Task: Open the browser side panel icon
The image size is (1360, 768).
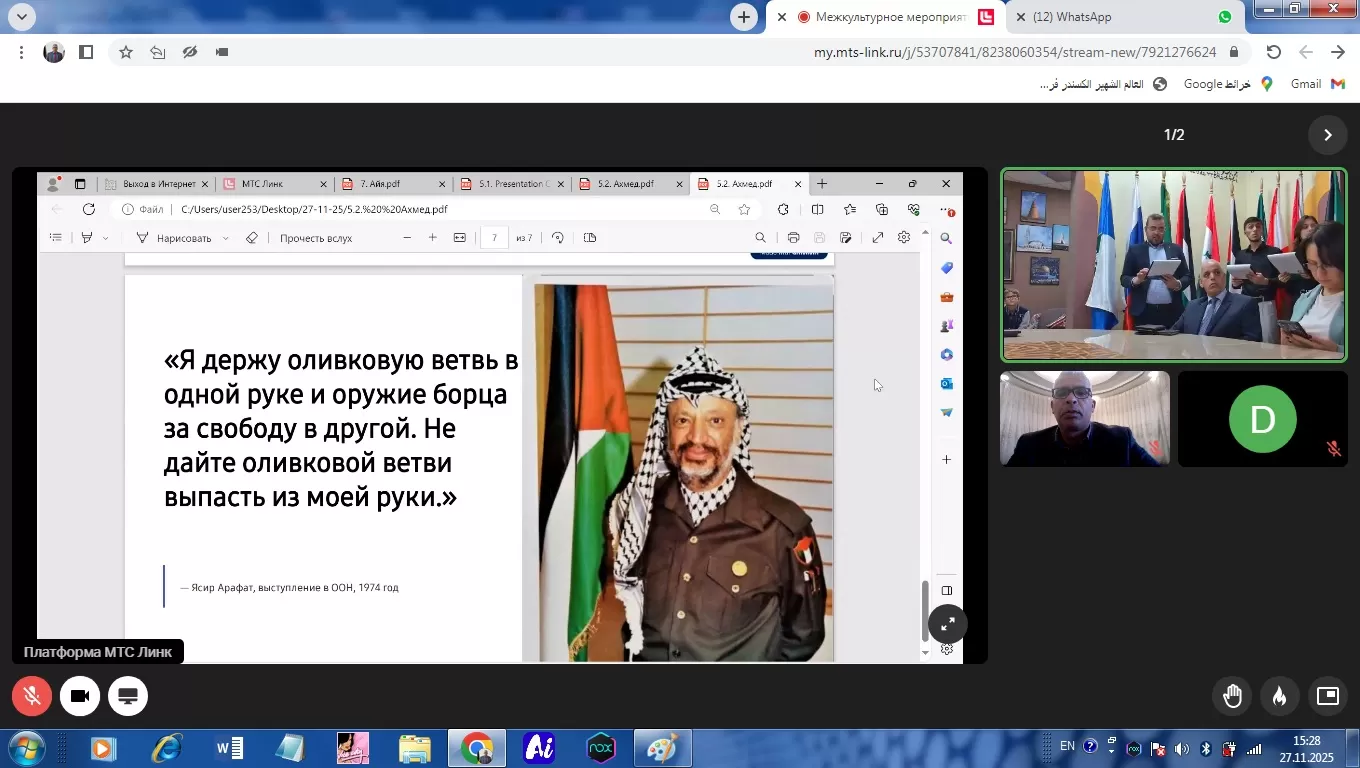Action: point(86,52)
